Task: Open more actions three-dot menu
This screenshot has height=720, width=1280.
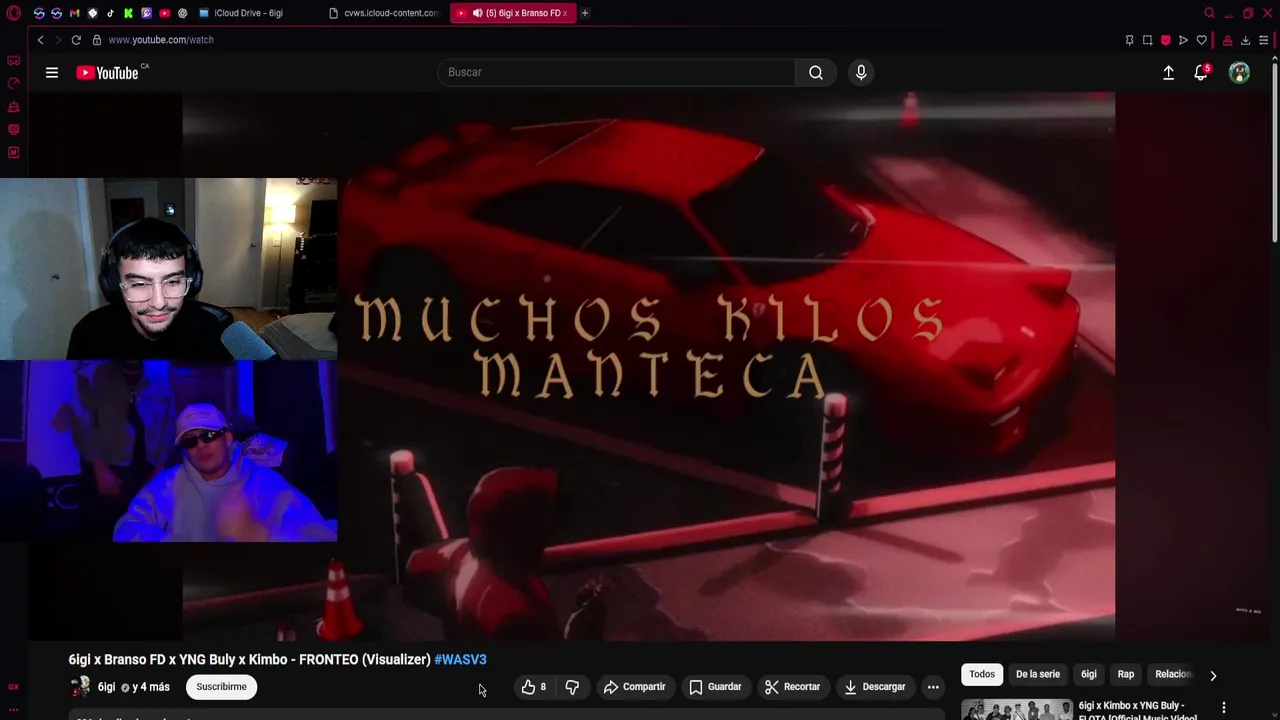Action: 933,687
